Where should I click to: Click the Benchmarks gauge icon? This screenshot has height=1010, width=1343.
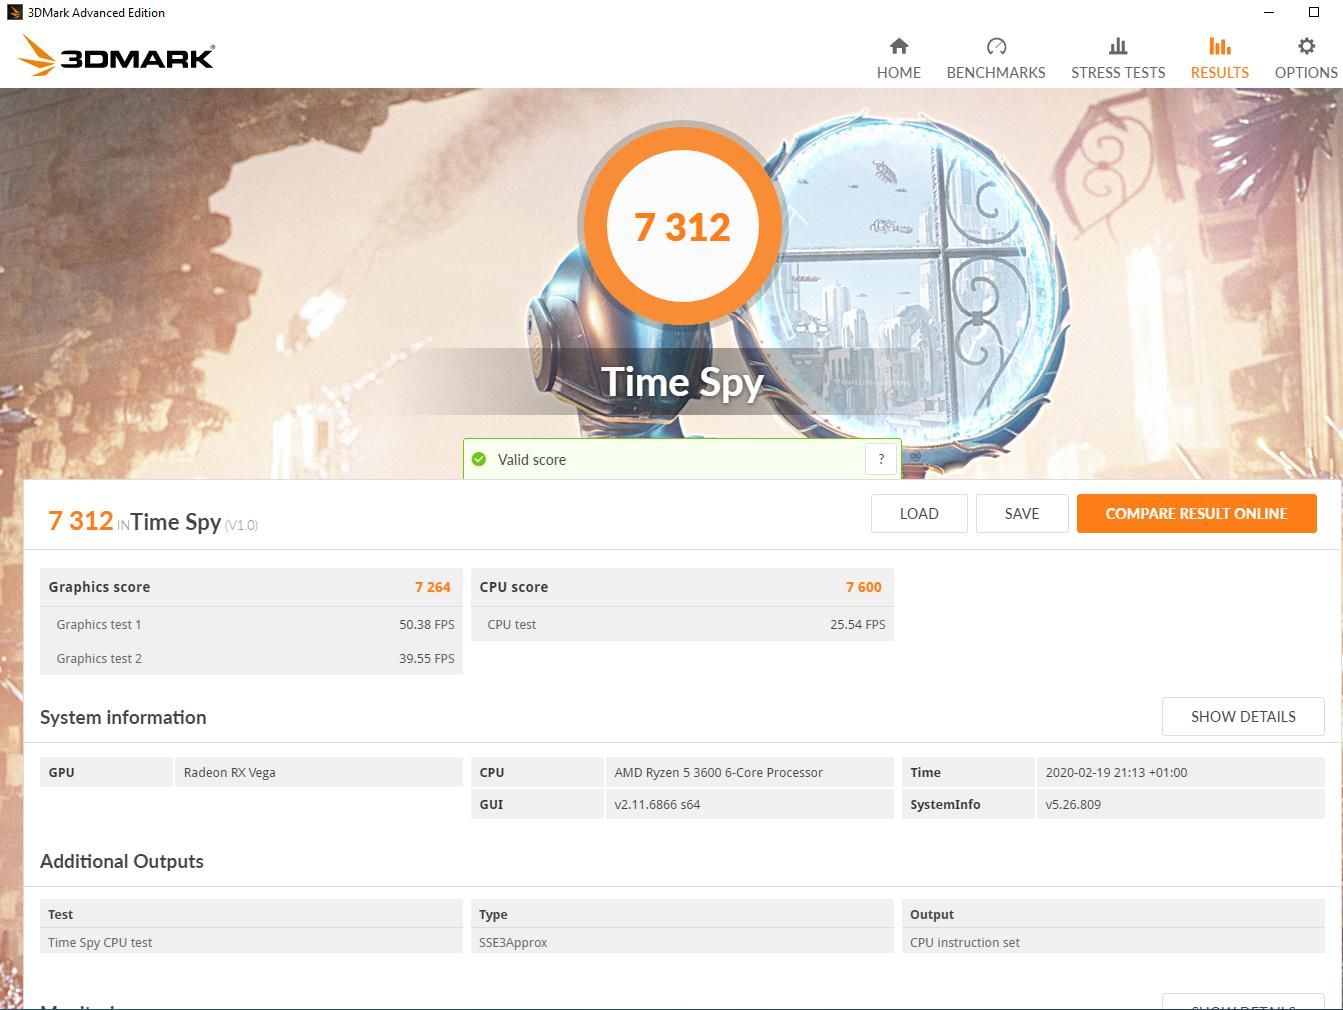[x=996, y=46]
